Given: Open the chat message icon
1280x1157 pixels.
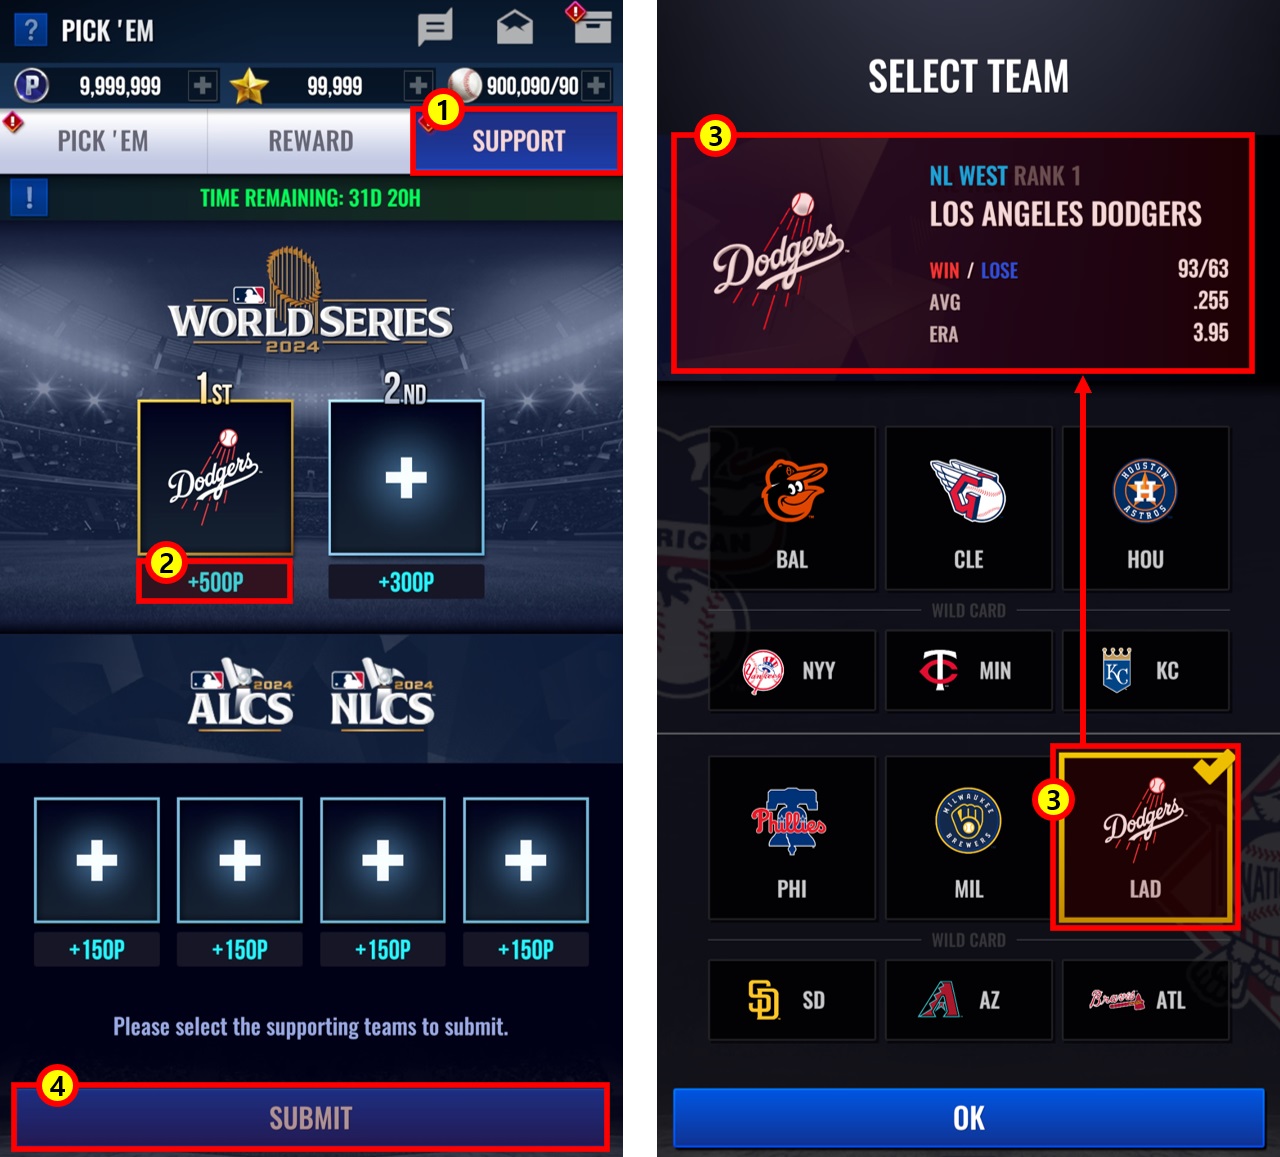Looking at the screenshot, I should point(435,28).
